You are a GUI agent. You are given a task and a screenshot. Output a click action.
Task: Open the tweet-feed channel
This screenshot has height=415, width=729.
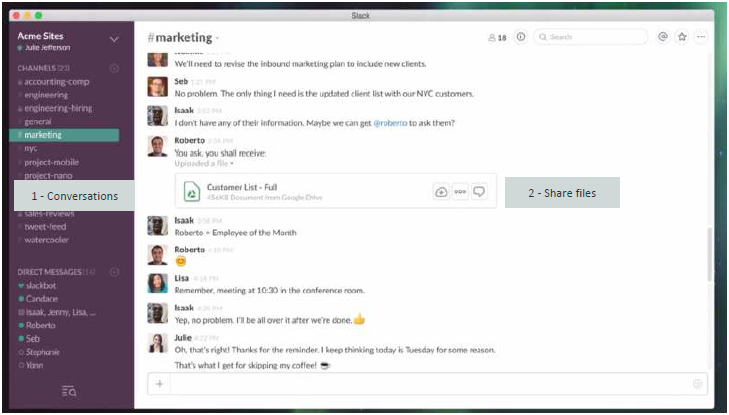pyautogui.click(x=45, y=227)
